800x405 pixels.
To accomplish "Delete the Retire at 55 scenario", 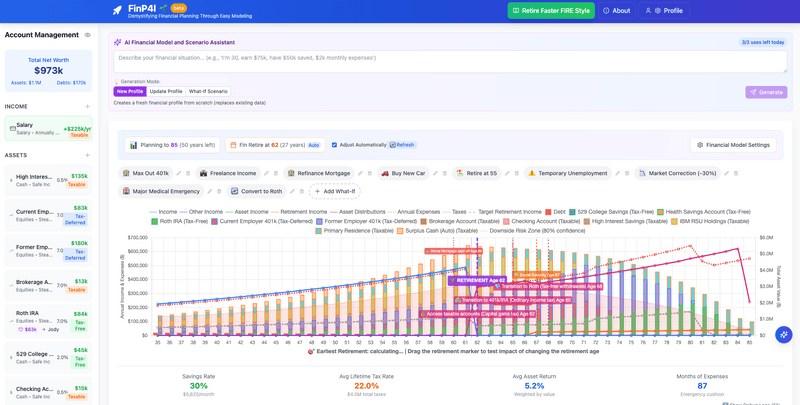I will click(x=516, y=173).
